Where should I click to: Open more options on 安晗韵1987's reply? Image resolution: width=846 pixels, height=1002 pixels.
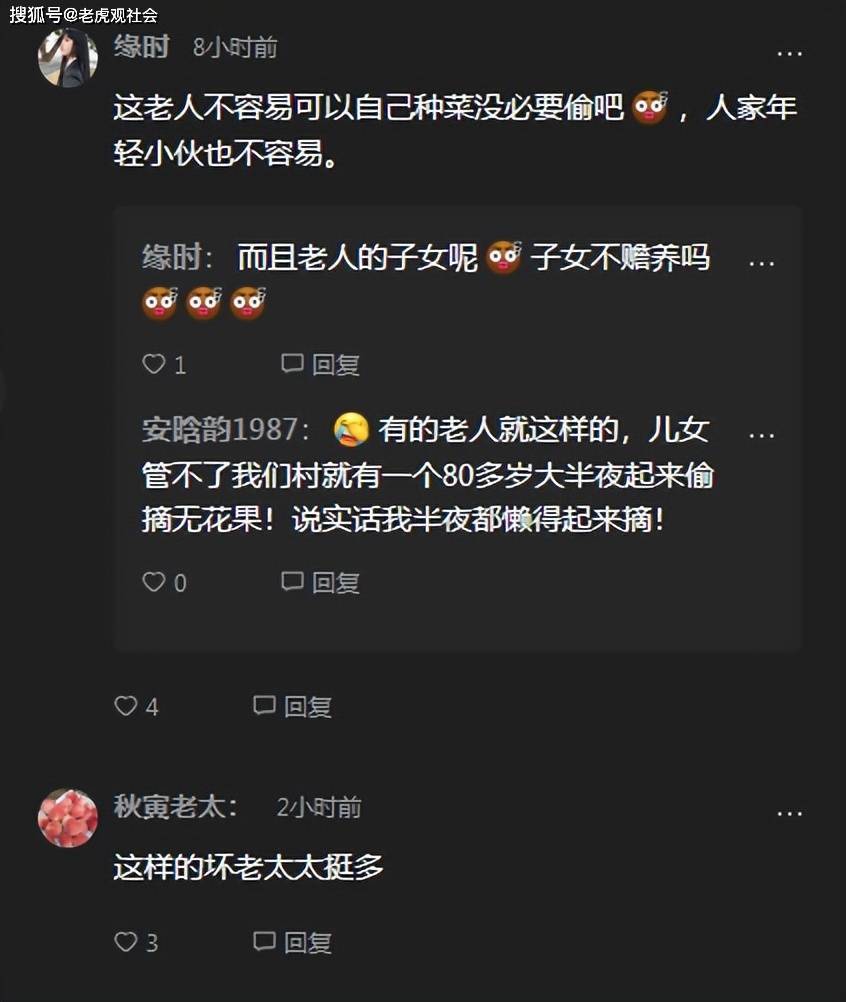[x=762, y=436]
